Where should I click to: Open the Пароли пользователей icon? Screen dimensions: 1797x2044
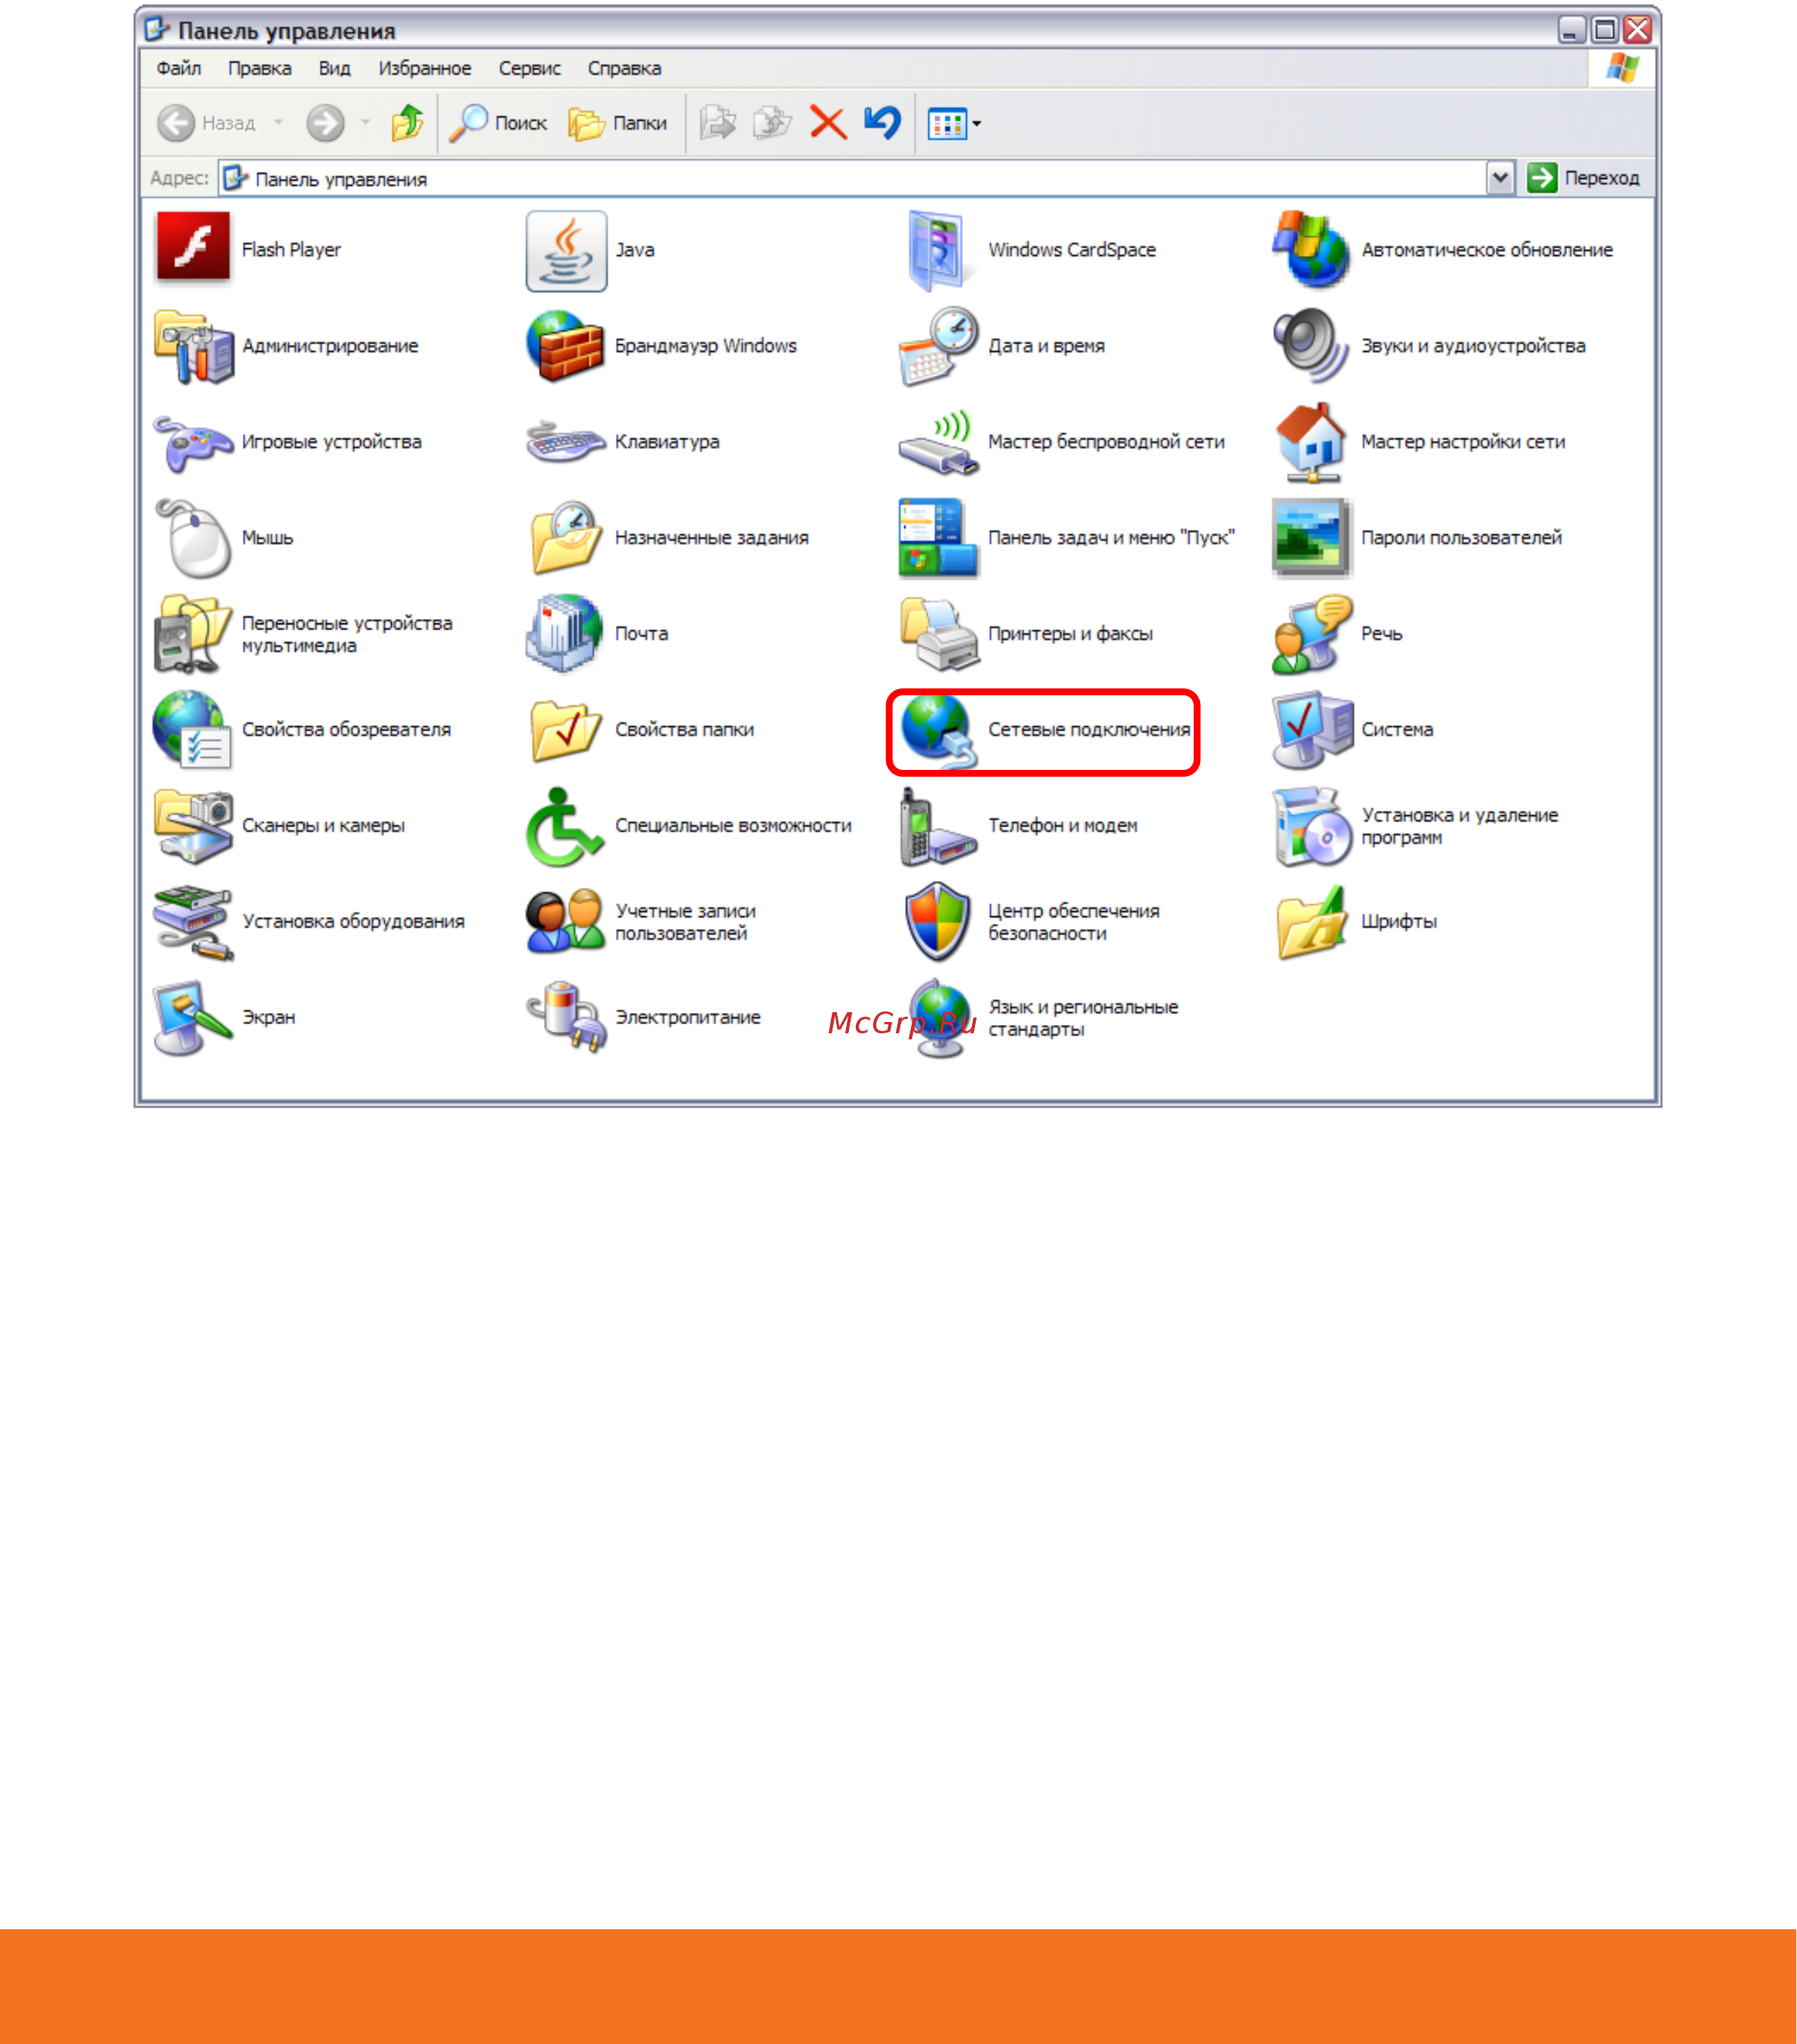click(x=1311, y=538)
